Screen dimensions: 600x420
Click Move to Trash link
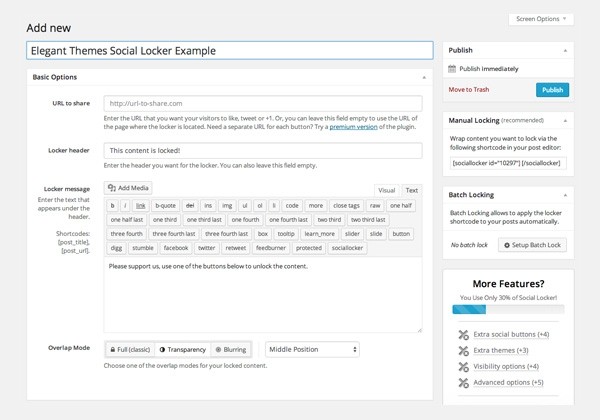tap(469, 90)
